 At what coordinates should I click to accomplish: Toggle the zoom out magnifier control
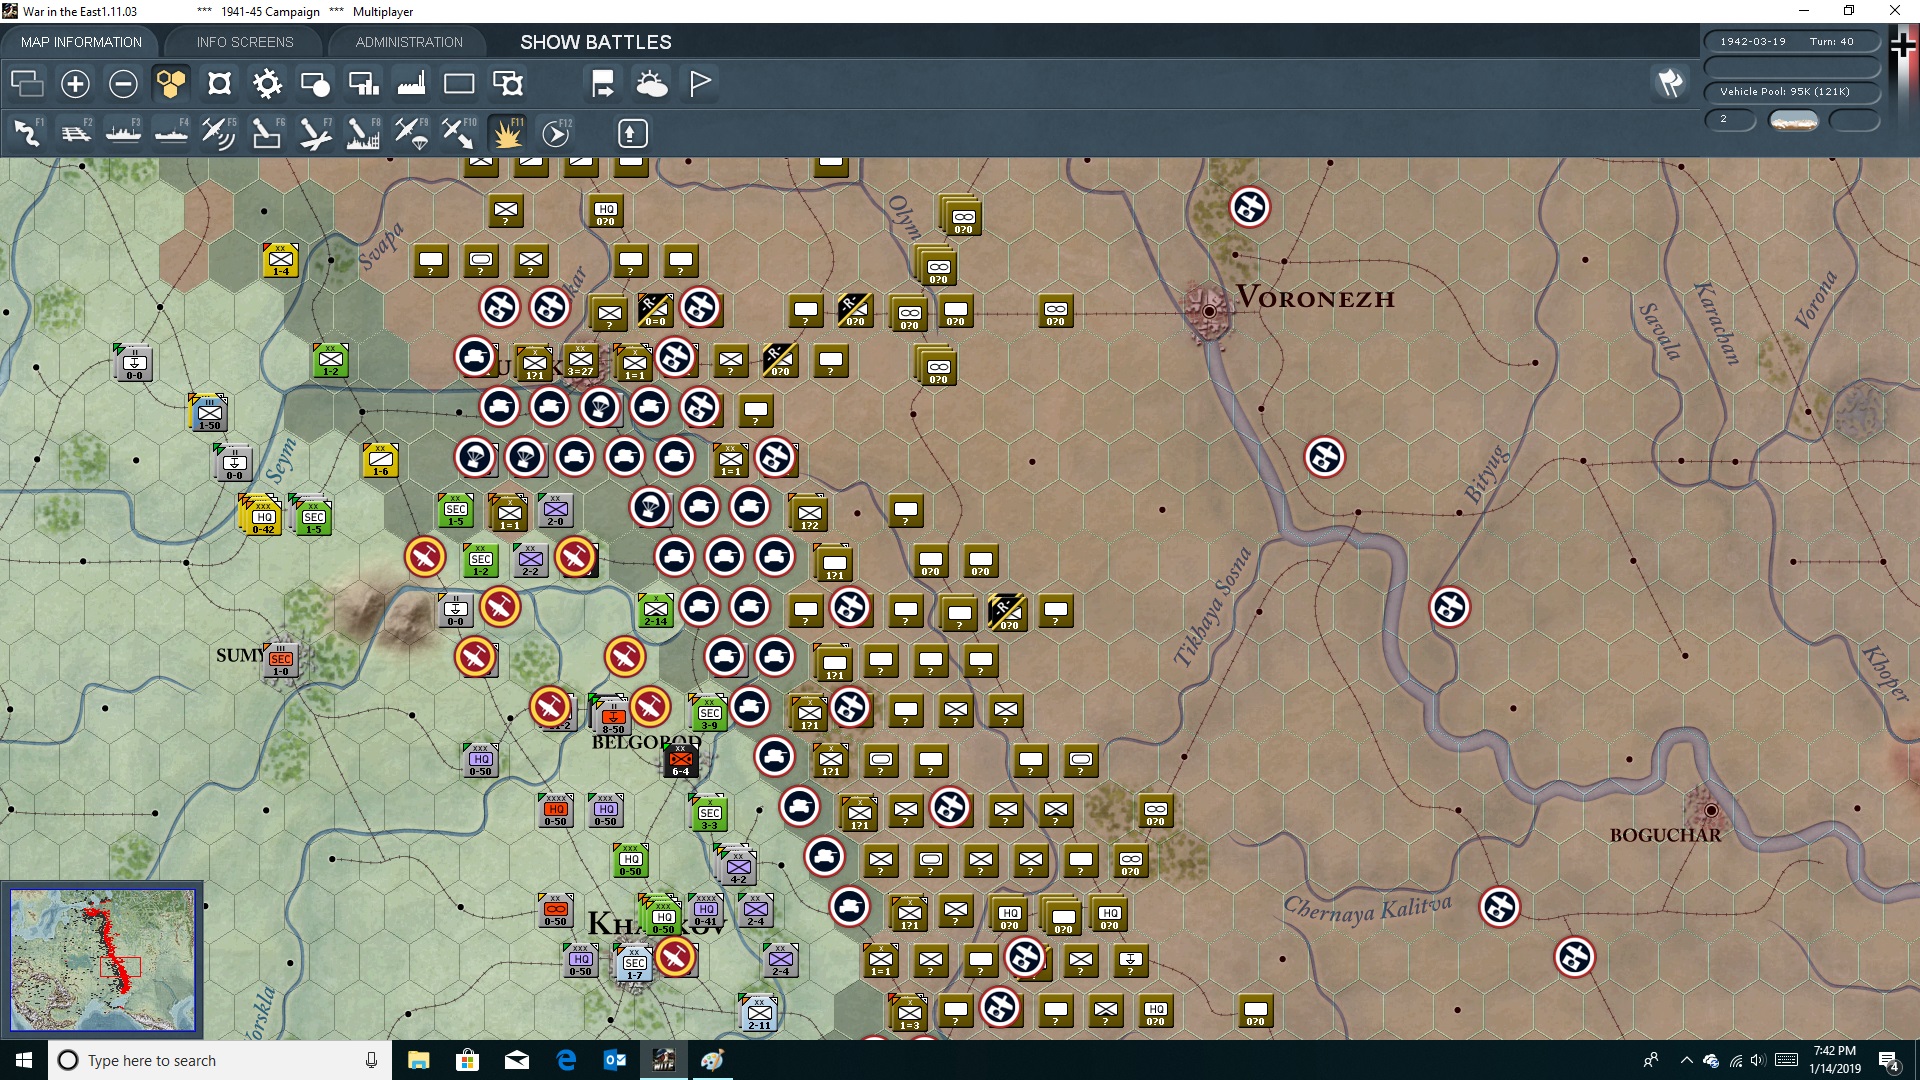(x=123, y=84)
